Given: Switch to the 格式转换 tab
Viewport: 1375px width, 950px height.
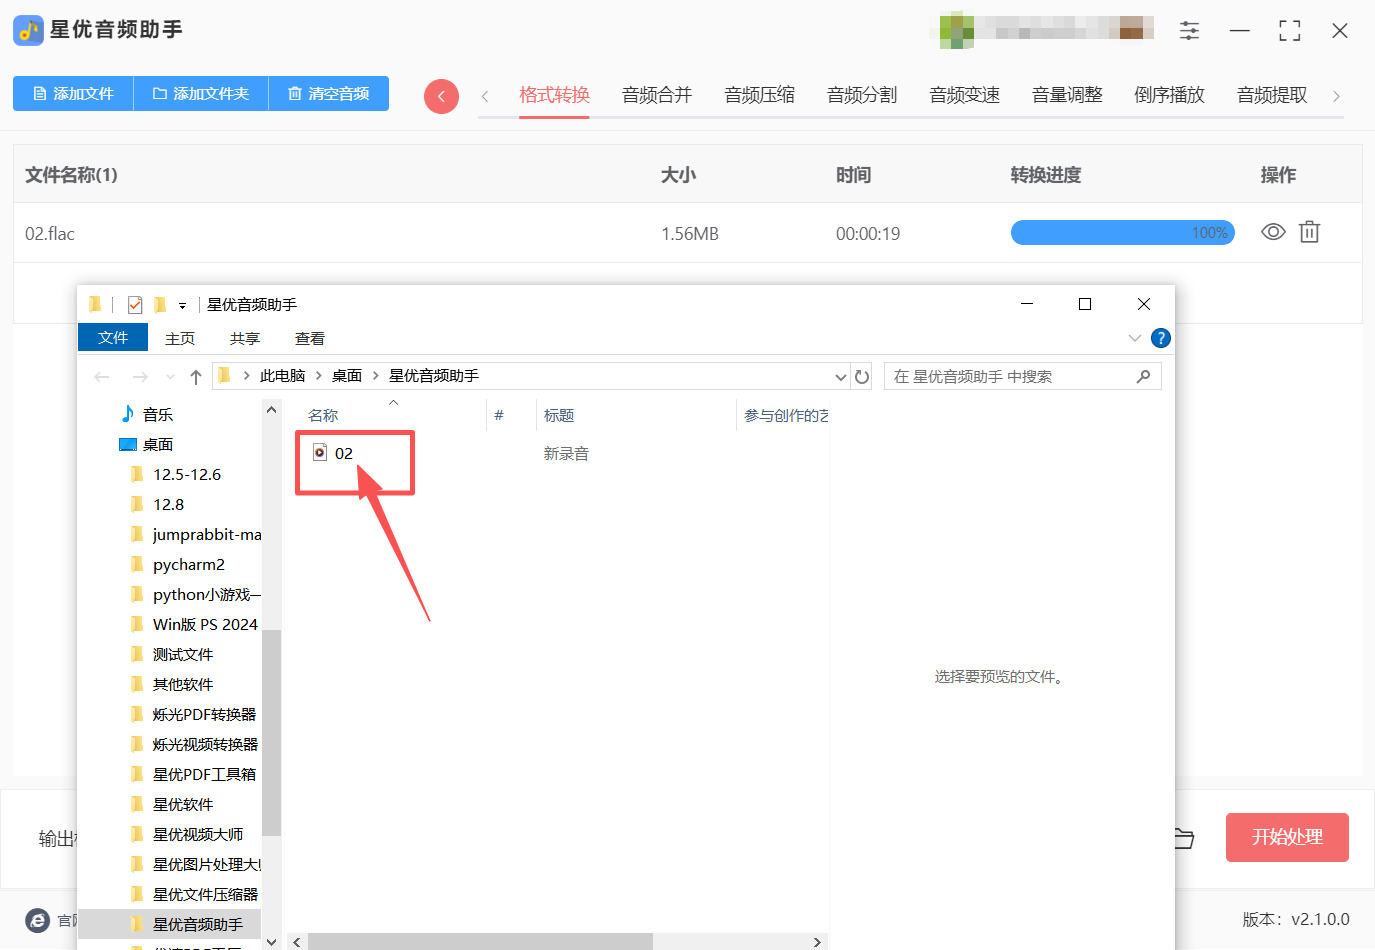Looking at the screenshot, I should [554, 95].
